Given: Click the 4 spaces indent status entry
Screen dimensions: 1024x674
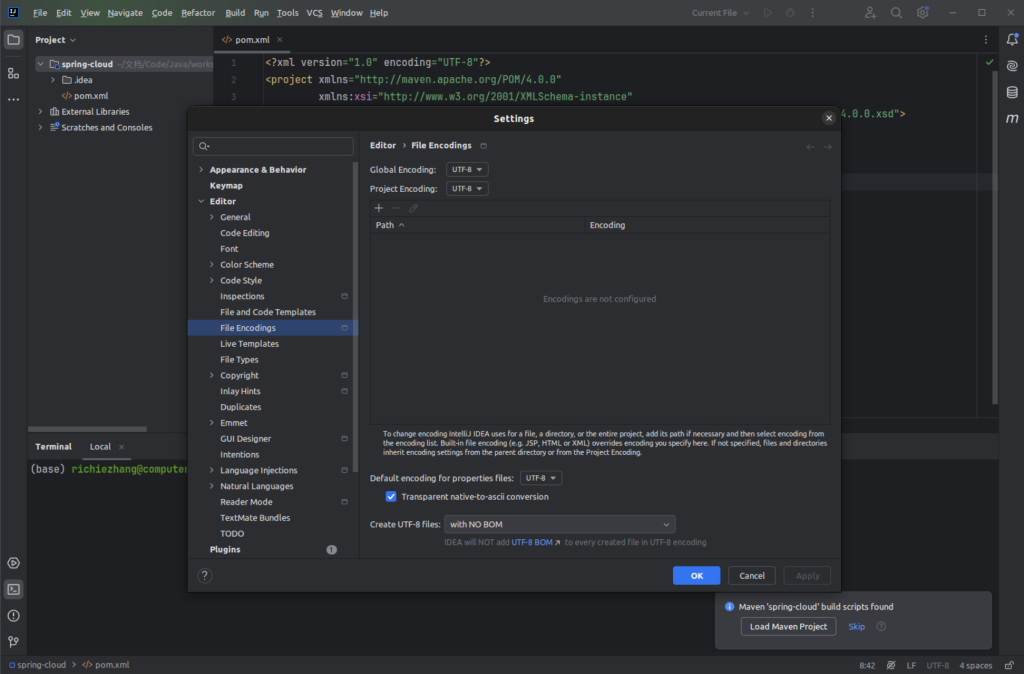Looking at the screenshot, I should click(x=975, y=666).
